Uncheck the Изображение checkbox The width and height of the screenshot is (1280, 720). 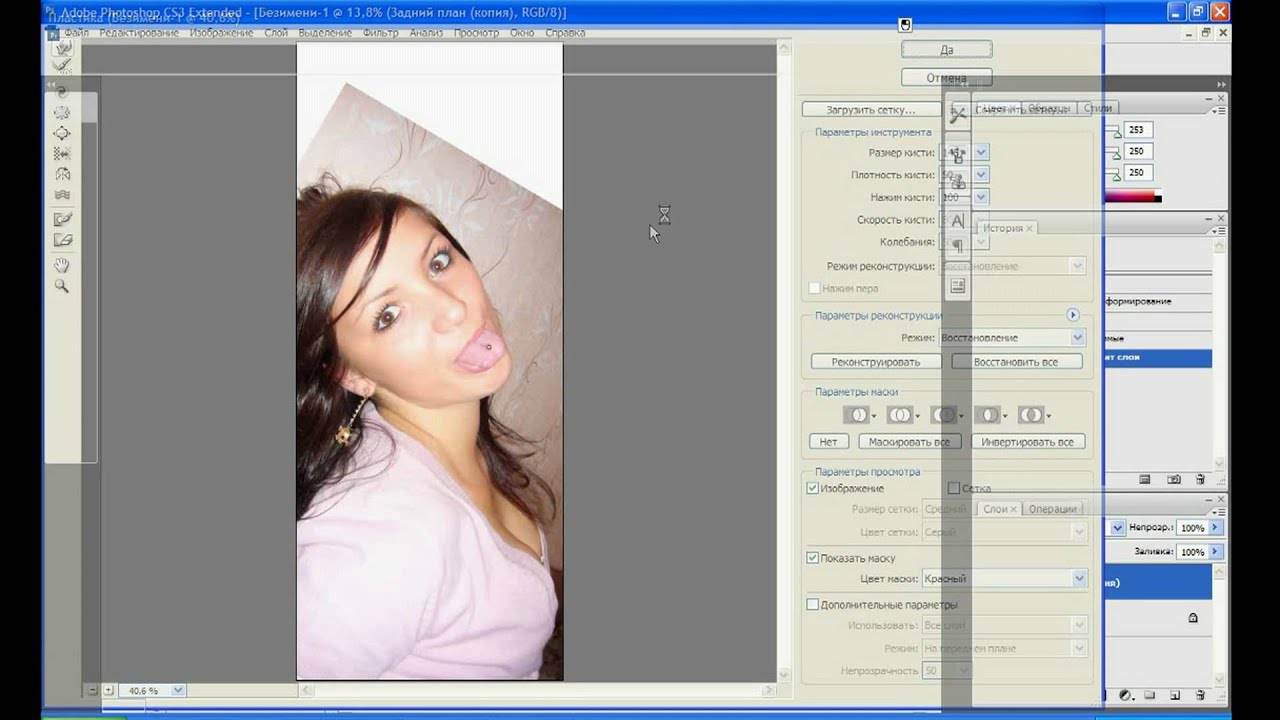click(x=813, y=488)
